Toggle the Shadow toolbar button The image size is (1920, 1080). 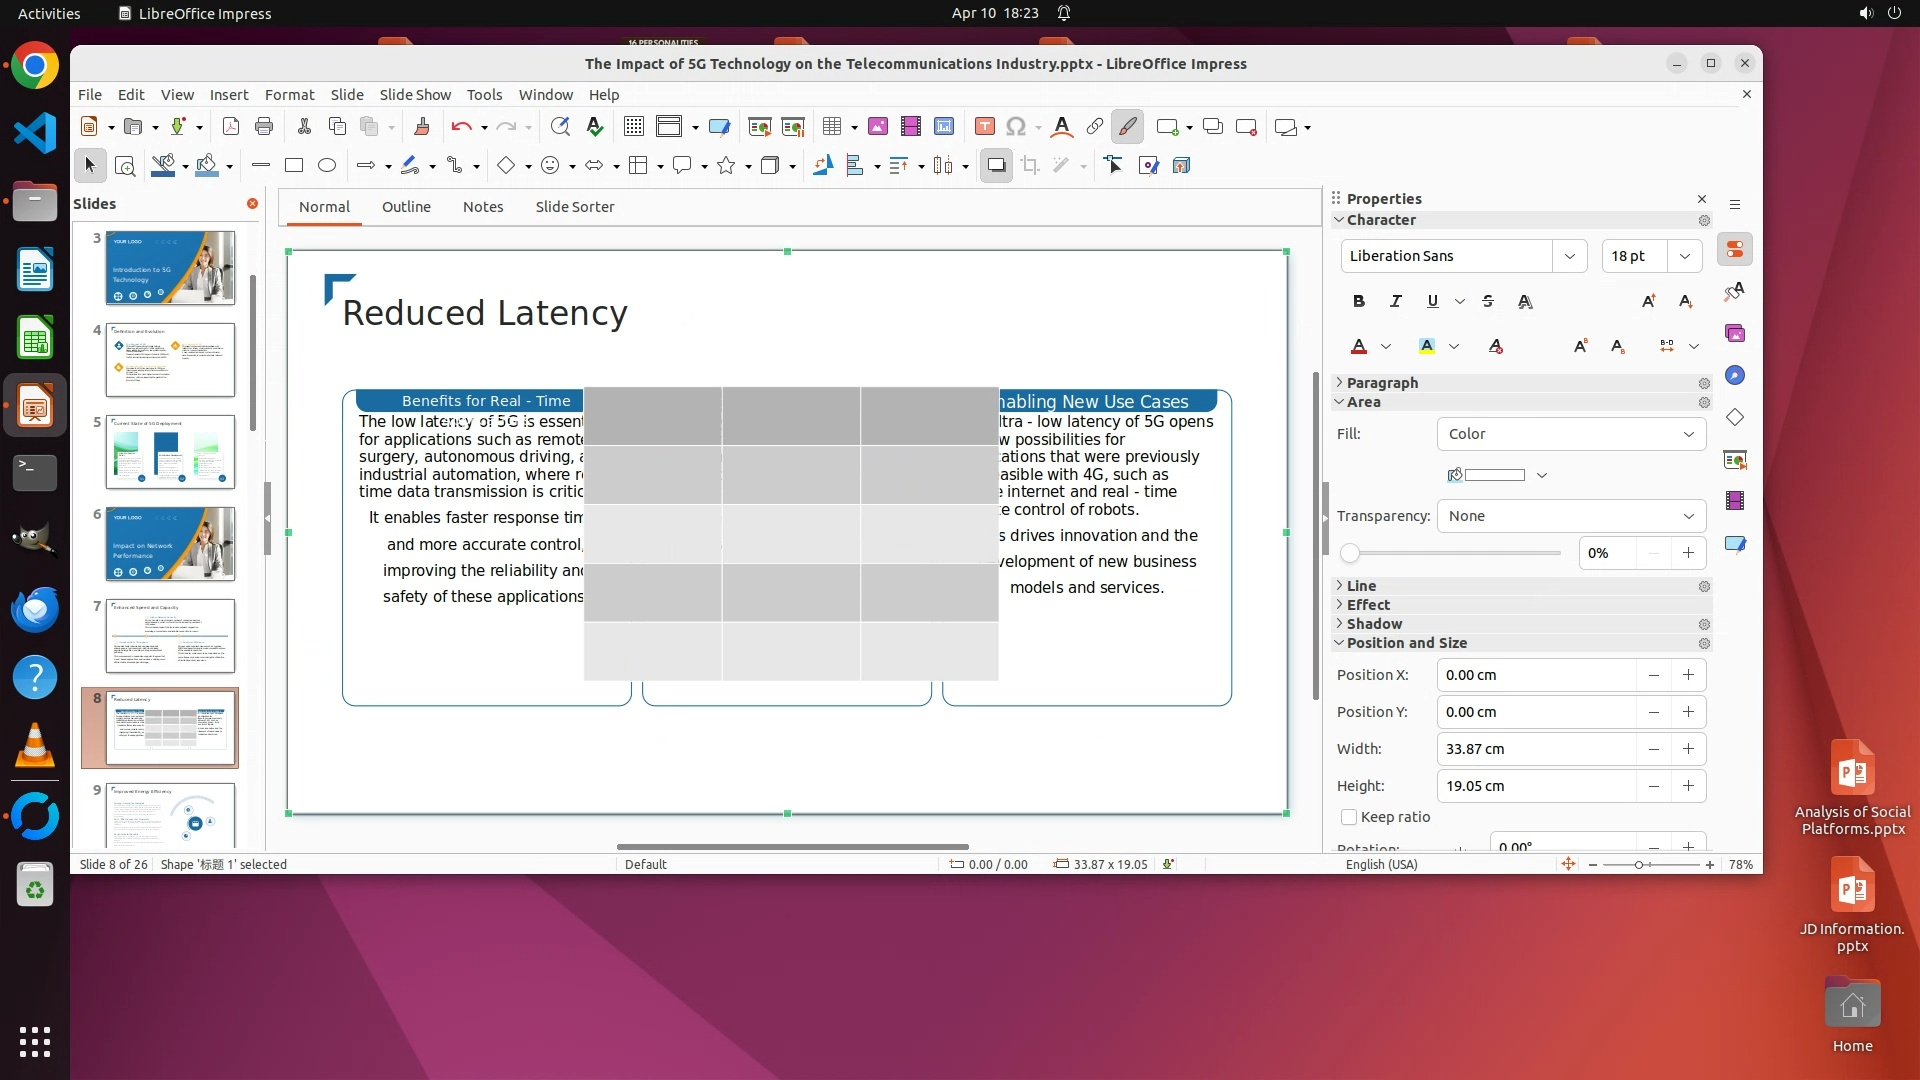pyautogui.click(x=996, y=166)
